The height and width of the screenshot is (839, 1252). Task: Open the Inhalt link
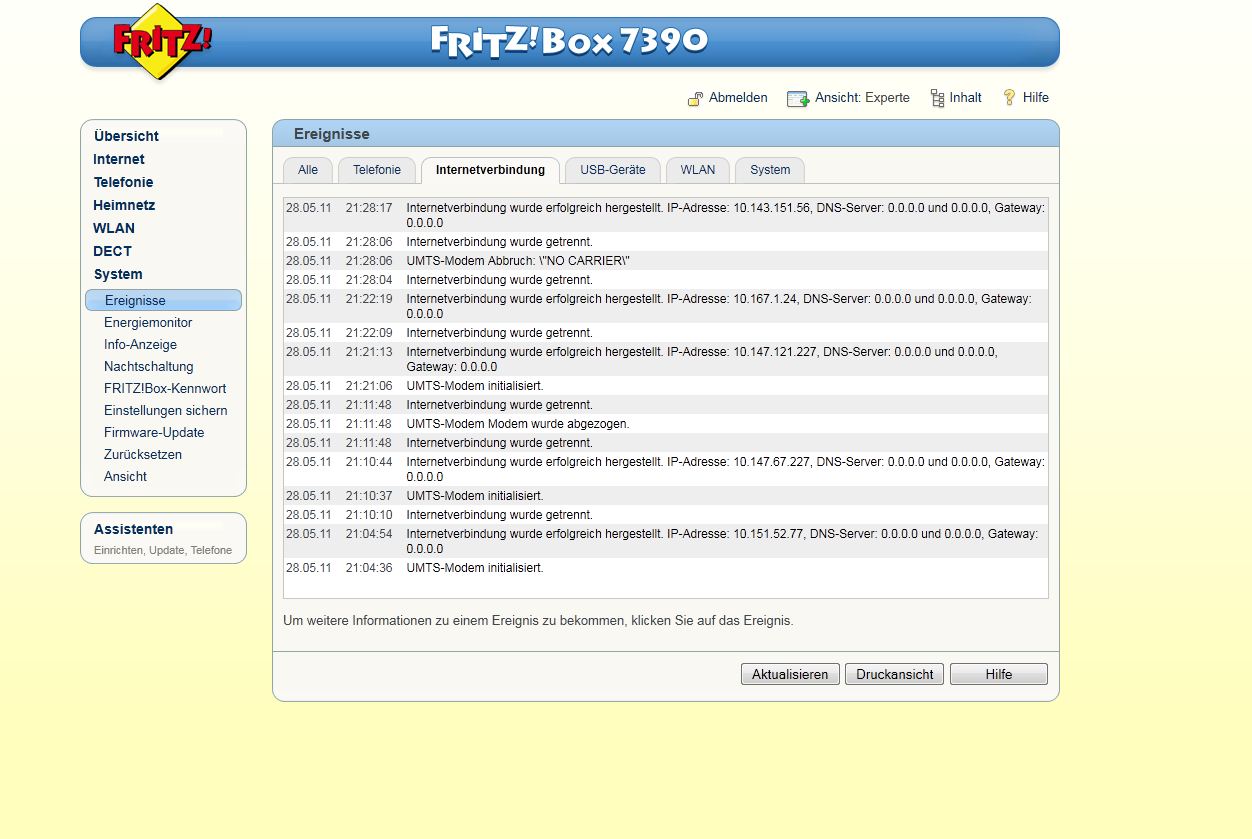(x=966, y=98)
